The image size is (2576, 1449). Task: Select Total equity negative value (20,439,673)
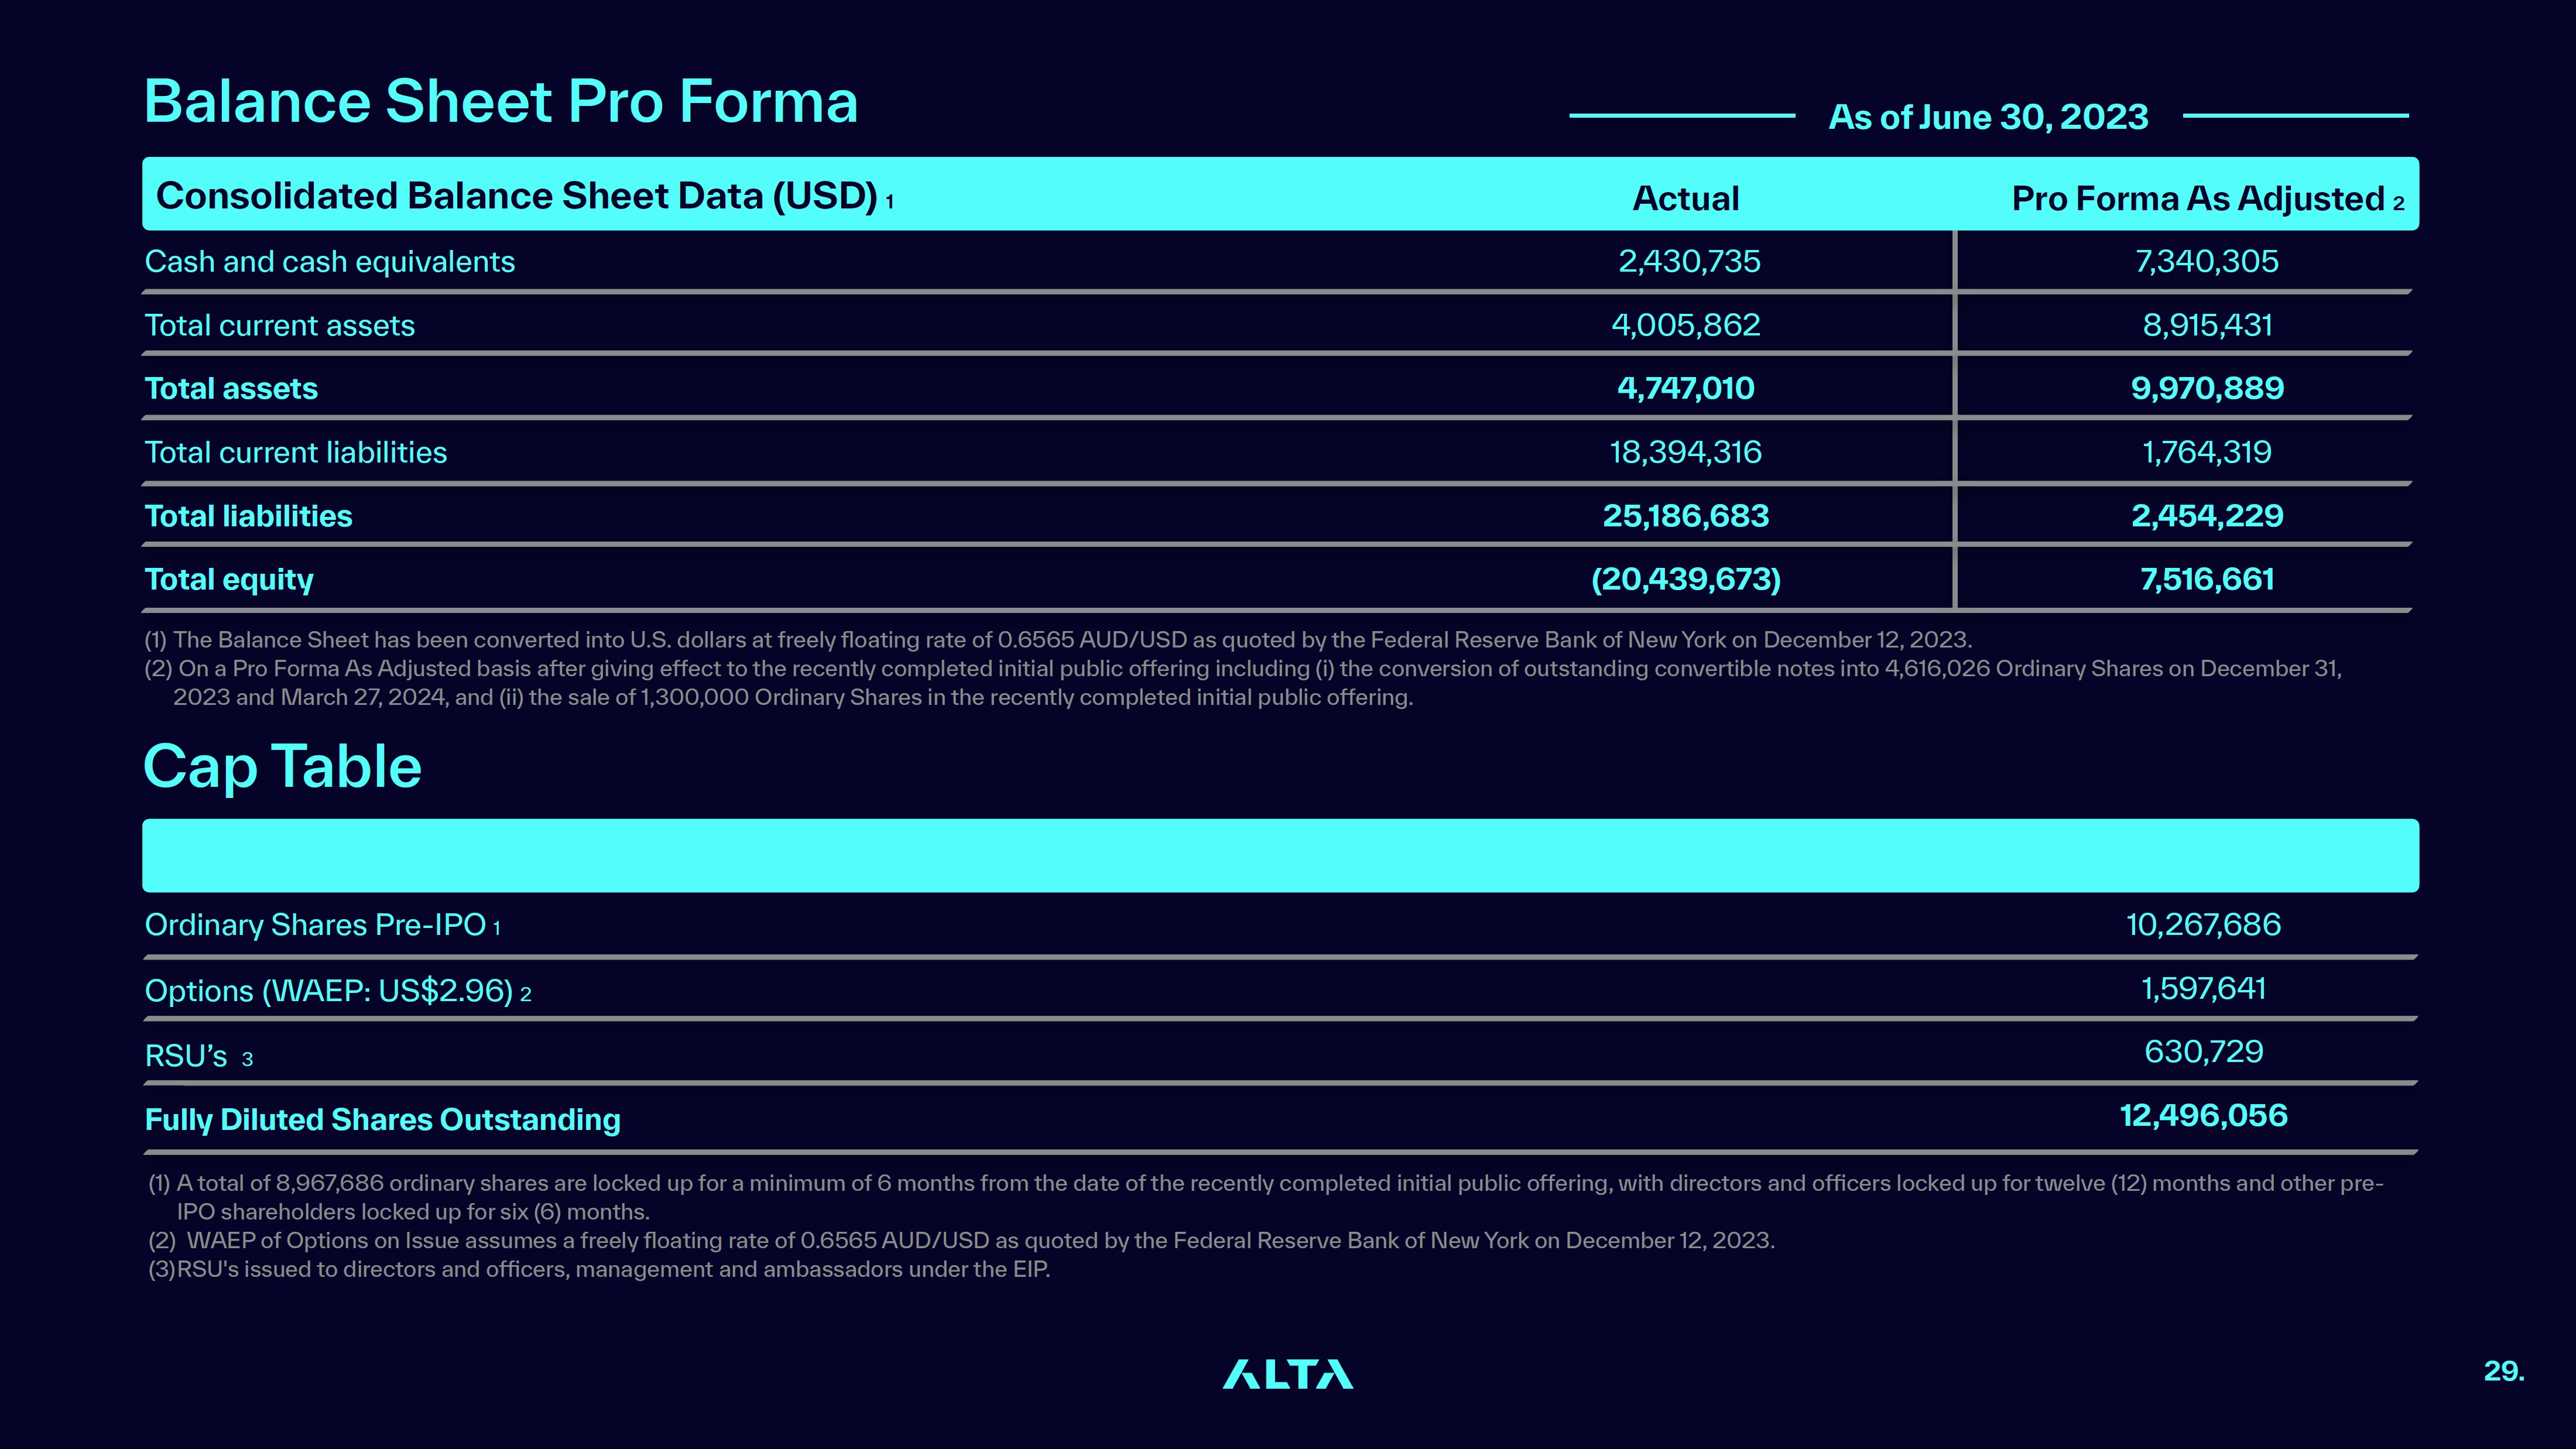pos(1686,579)
